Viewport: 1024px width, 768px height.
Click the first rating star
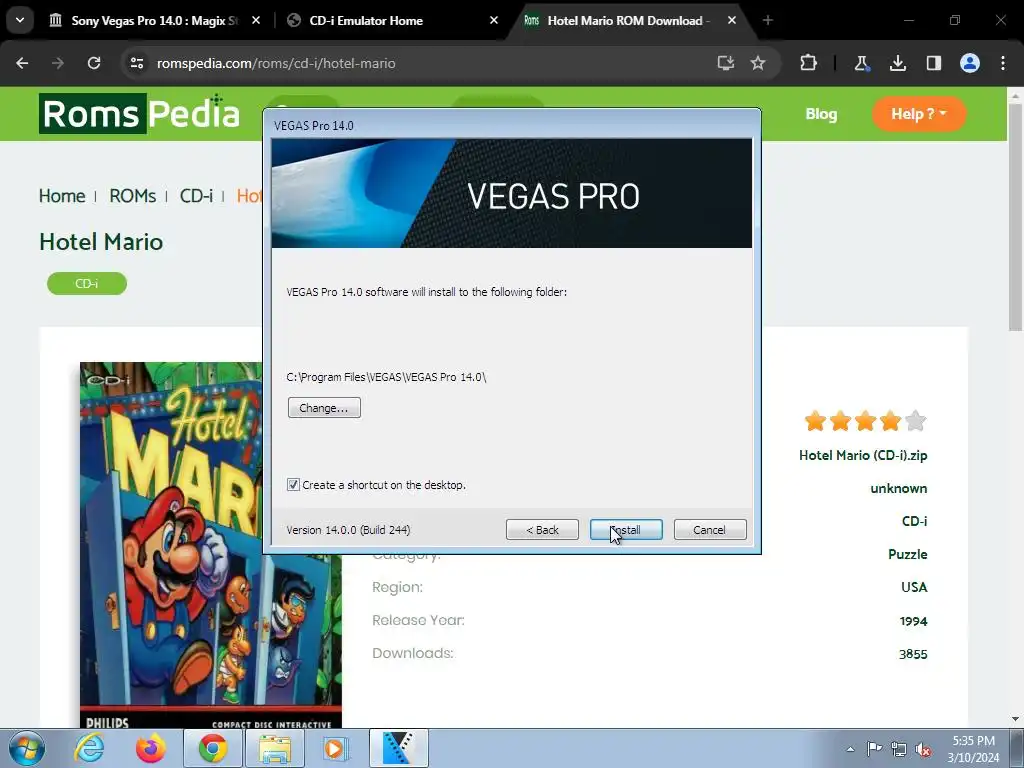[x=815, y=421]
